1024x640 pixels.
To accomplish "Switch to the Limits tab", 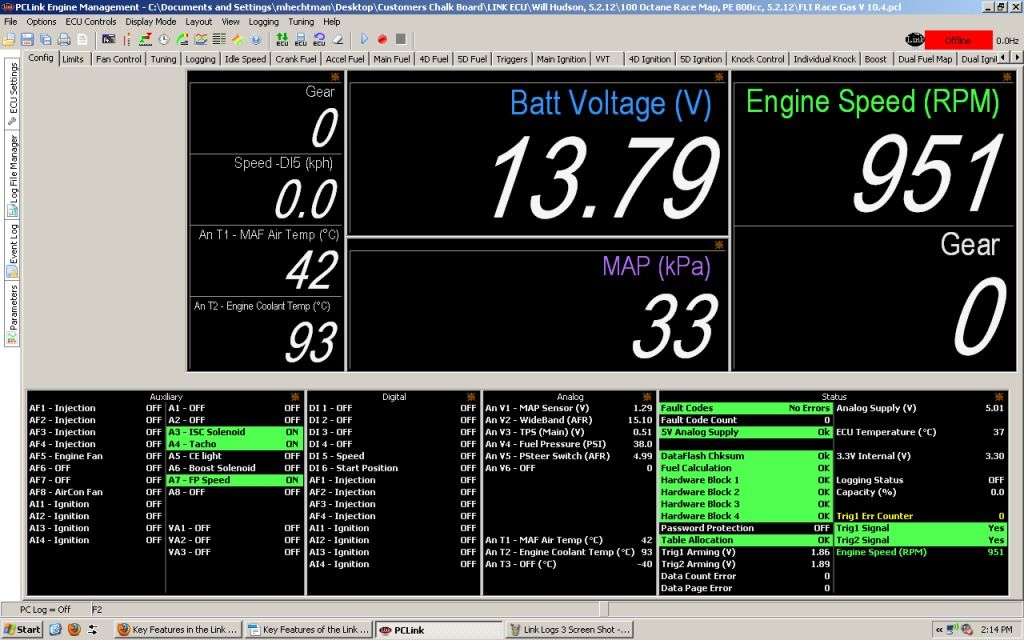I will coord(73,59).
